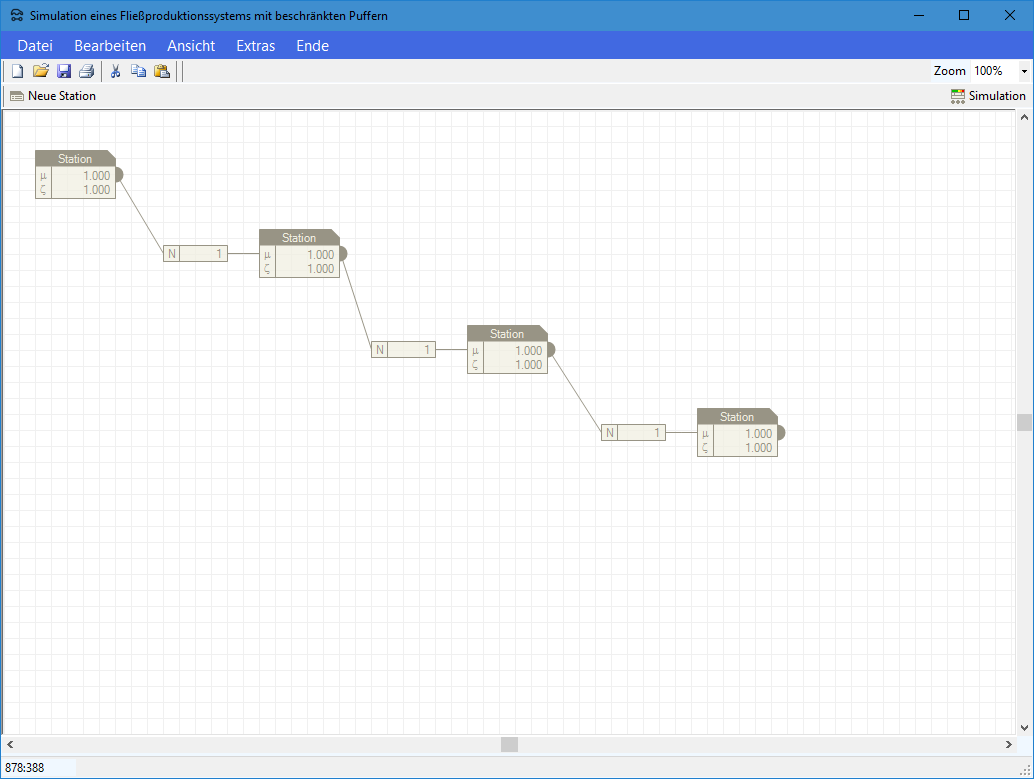The width and height of the screenshot is (1034, 779).
Task: Start the Simulation from the toolbar
Action: 988,96
